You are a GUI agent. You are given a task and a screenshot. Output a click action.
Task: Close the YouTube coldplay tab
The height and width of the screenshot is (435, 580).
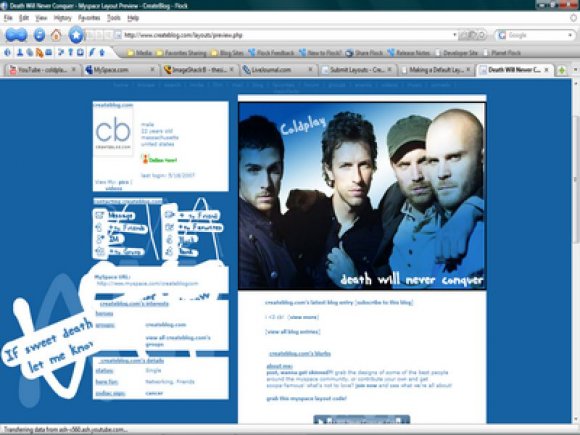tap(74, 69)
